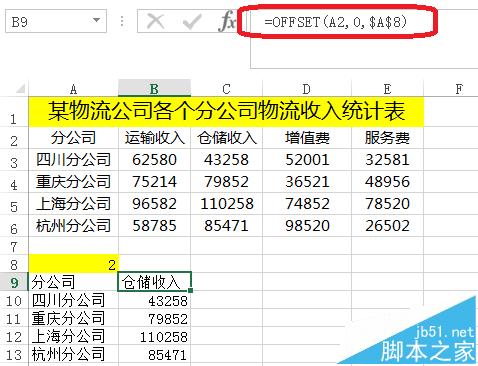Click yellow cell A8 containing 2
The width and height of the screenshot is (478, 366).
pyautogui.click(x=74, y=264)
